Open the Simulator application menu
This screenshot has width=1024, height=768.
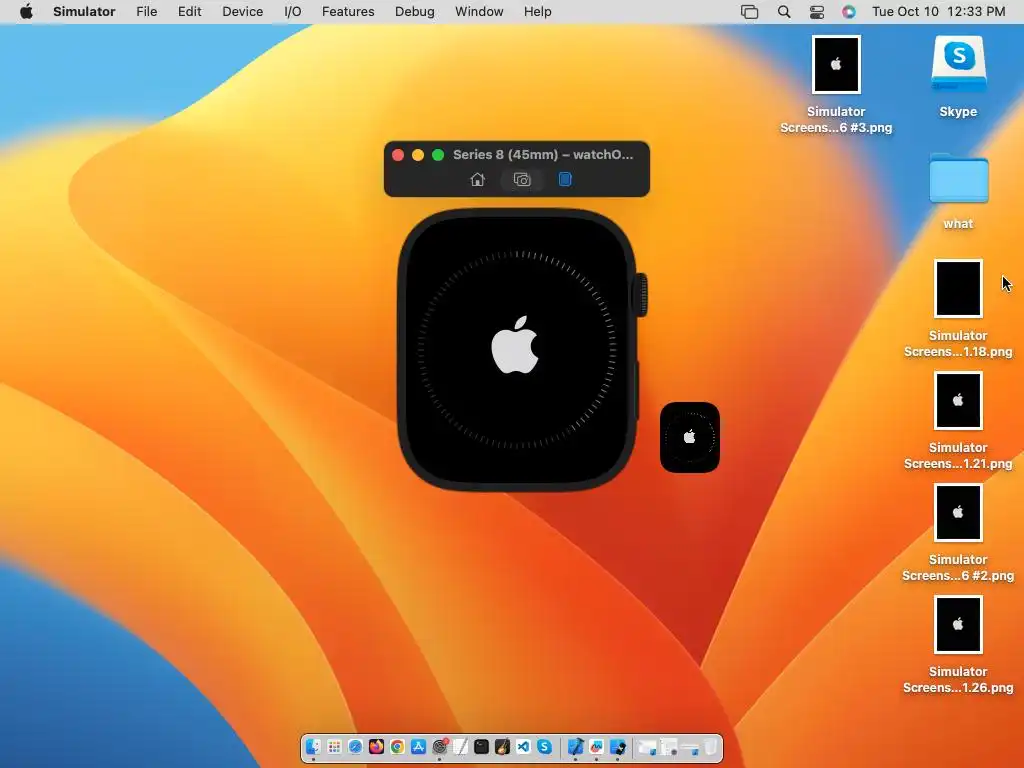pyautogui.click(x=84, y=12)
